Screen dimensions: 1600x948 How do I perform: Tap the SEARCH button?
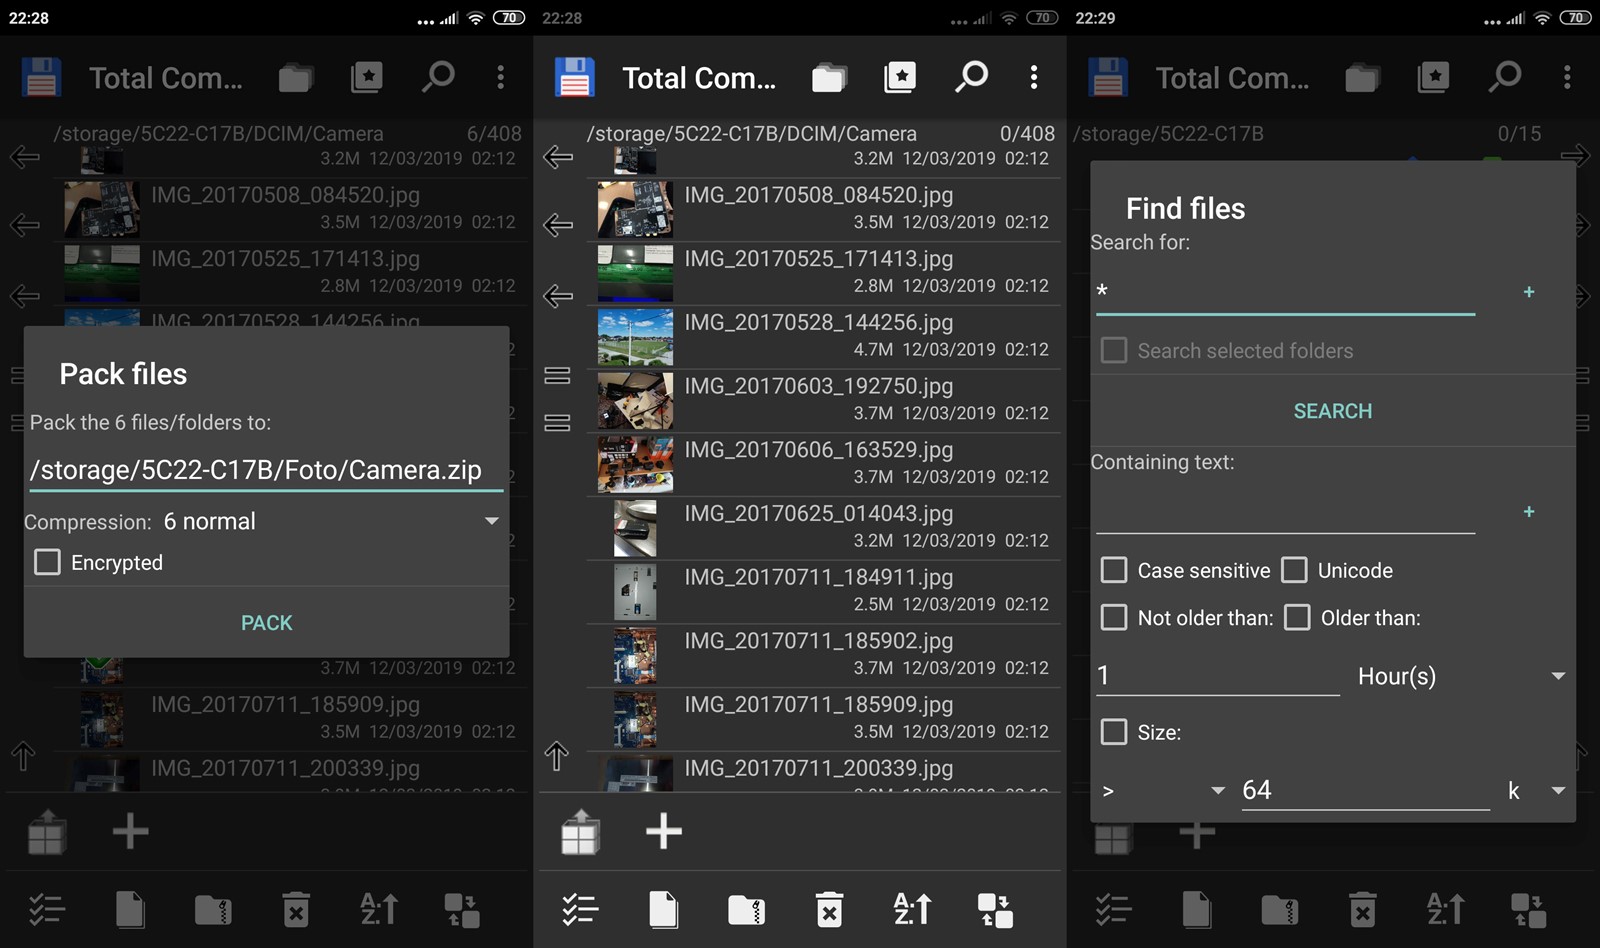[x=1333, y=411]
